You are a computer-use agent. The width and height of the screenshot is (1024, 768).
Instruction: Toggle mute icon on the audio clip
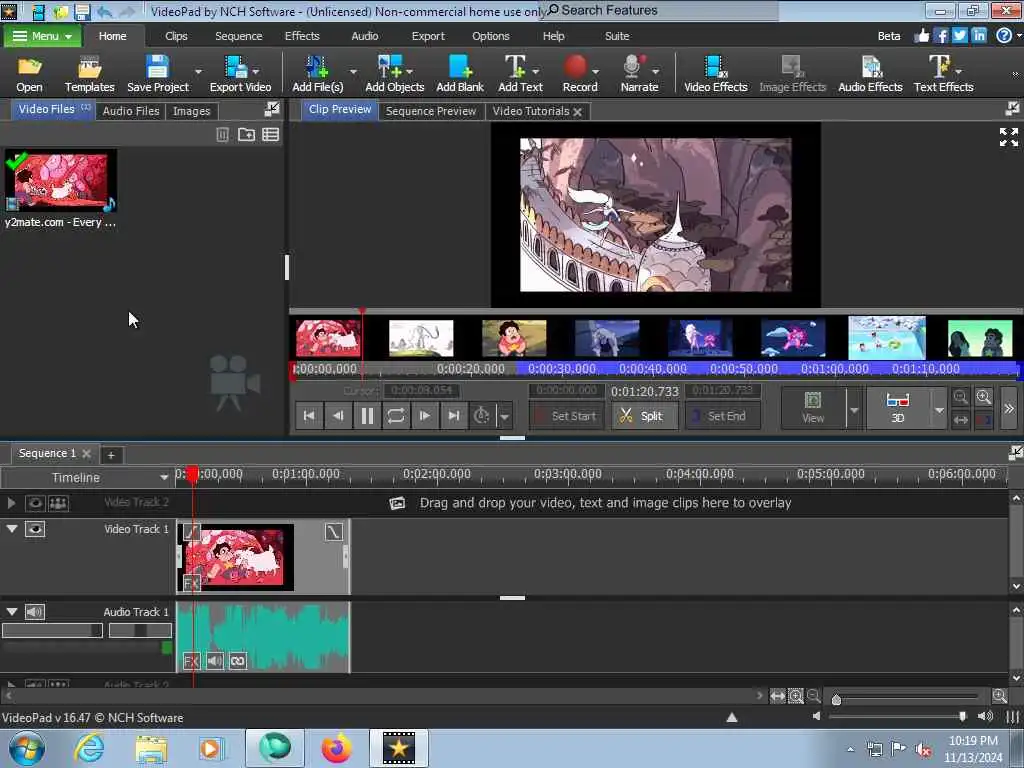pos(215,661)
